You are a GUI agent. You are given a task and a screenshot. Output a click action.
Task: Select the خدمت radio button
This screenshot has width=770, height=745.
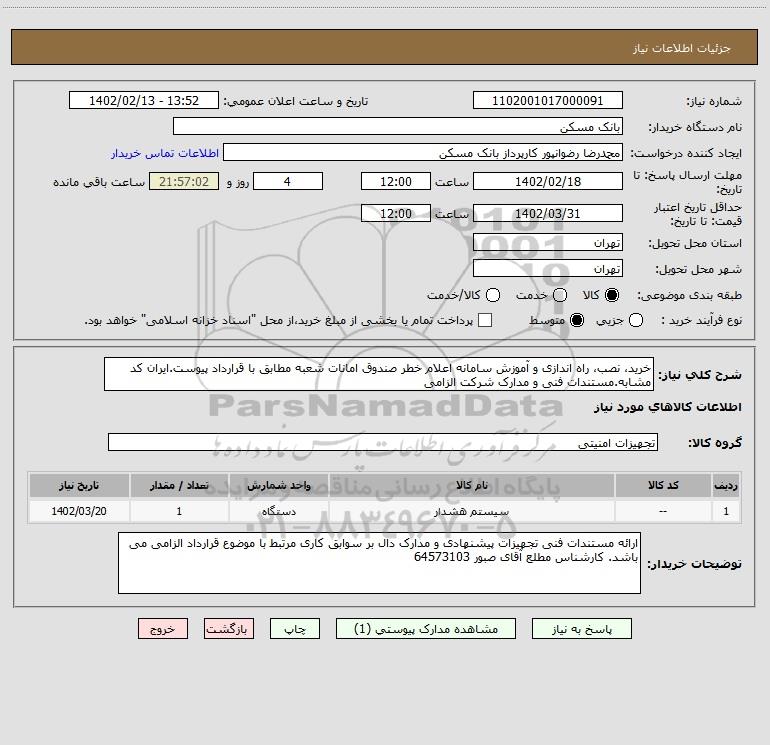pyautogui.click(x=560, y=295)
